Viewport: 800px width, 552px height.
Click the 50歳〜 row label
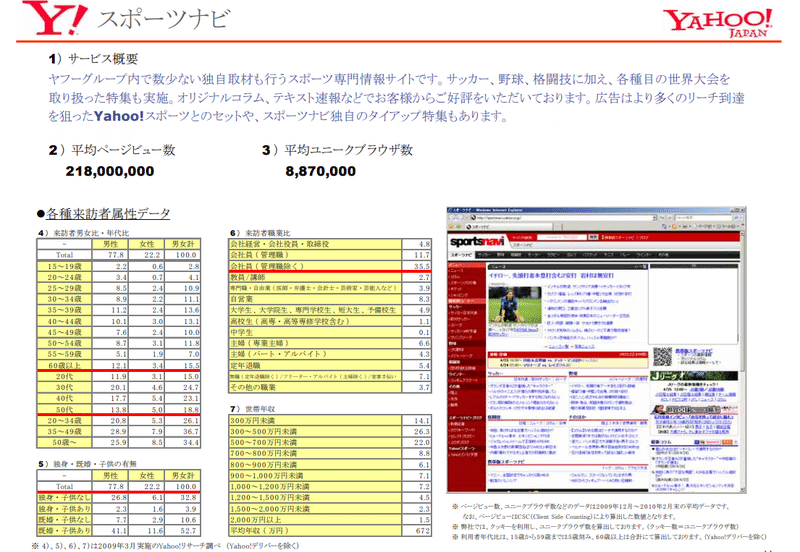pyautogui.click(x=64, y=443)
